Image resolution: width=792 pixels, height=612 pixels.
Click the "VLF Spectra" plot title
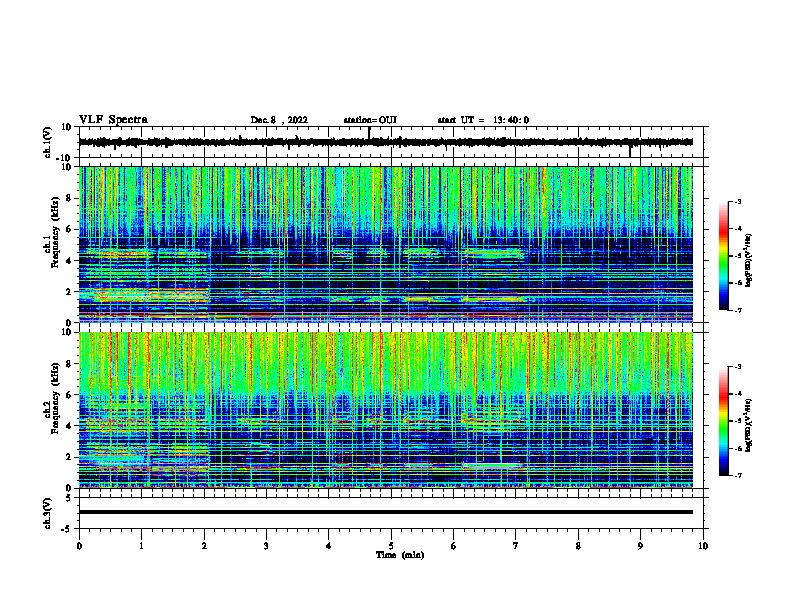(113, 120)
